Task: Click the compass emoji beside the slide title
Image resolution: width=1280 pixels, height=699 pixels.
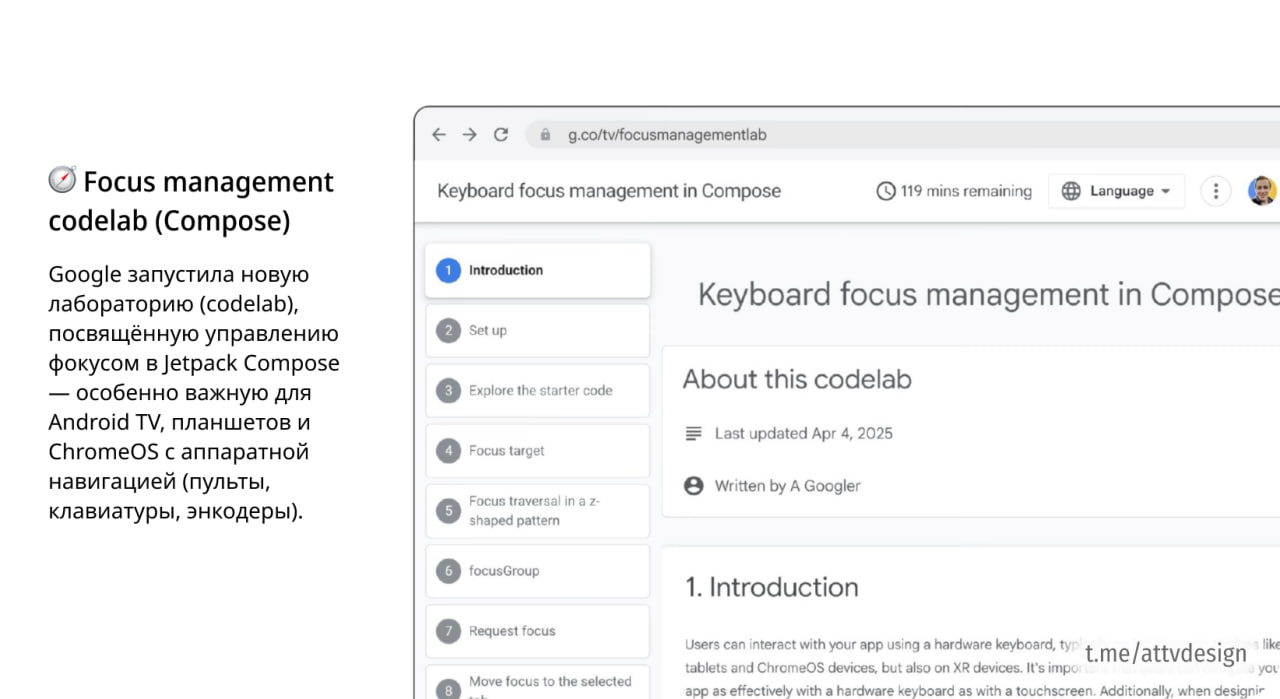Action: pos(62,180)
